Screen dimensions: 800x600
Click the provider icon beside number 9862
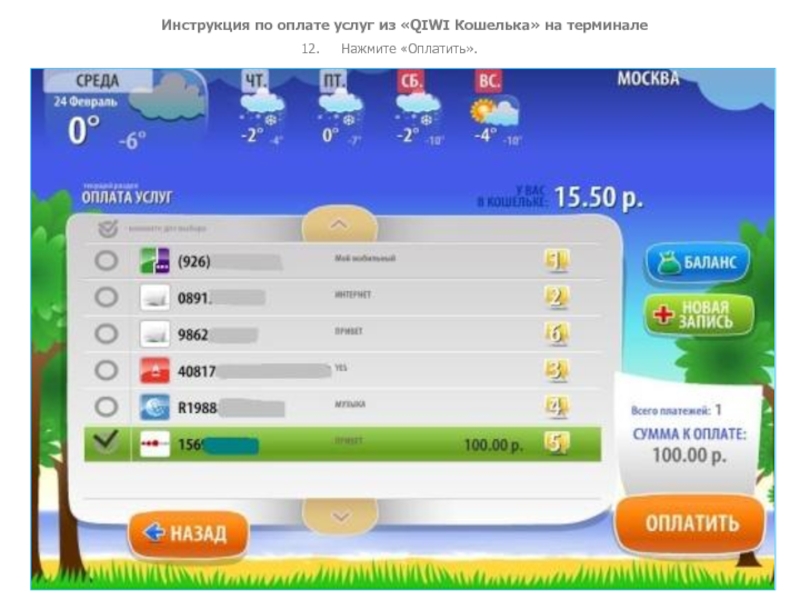click(155, 333)
